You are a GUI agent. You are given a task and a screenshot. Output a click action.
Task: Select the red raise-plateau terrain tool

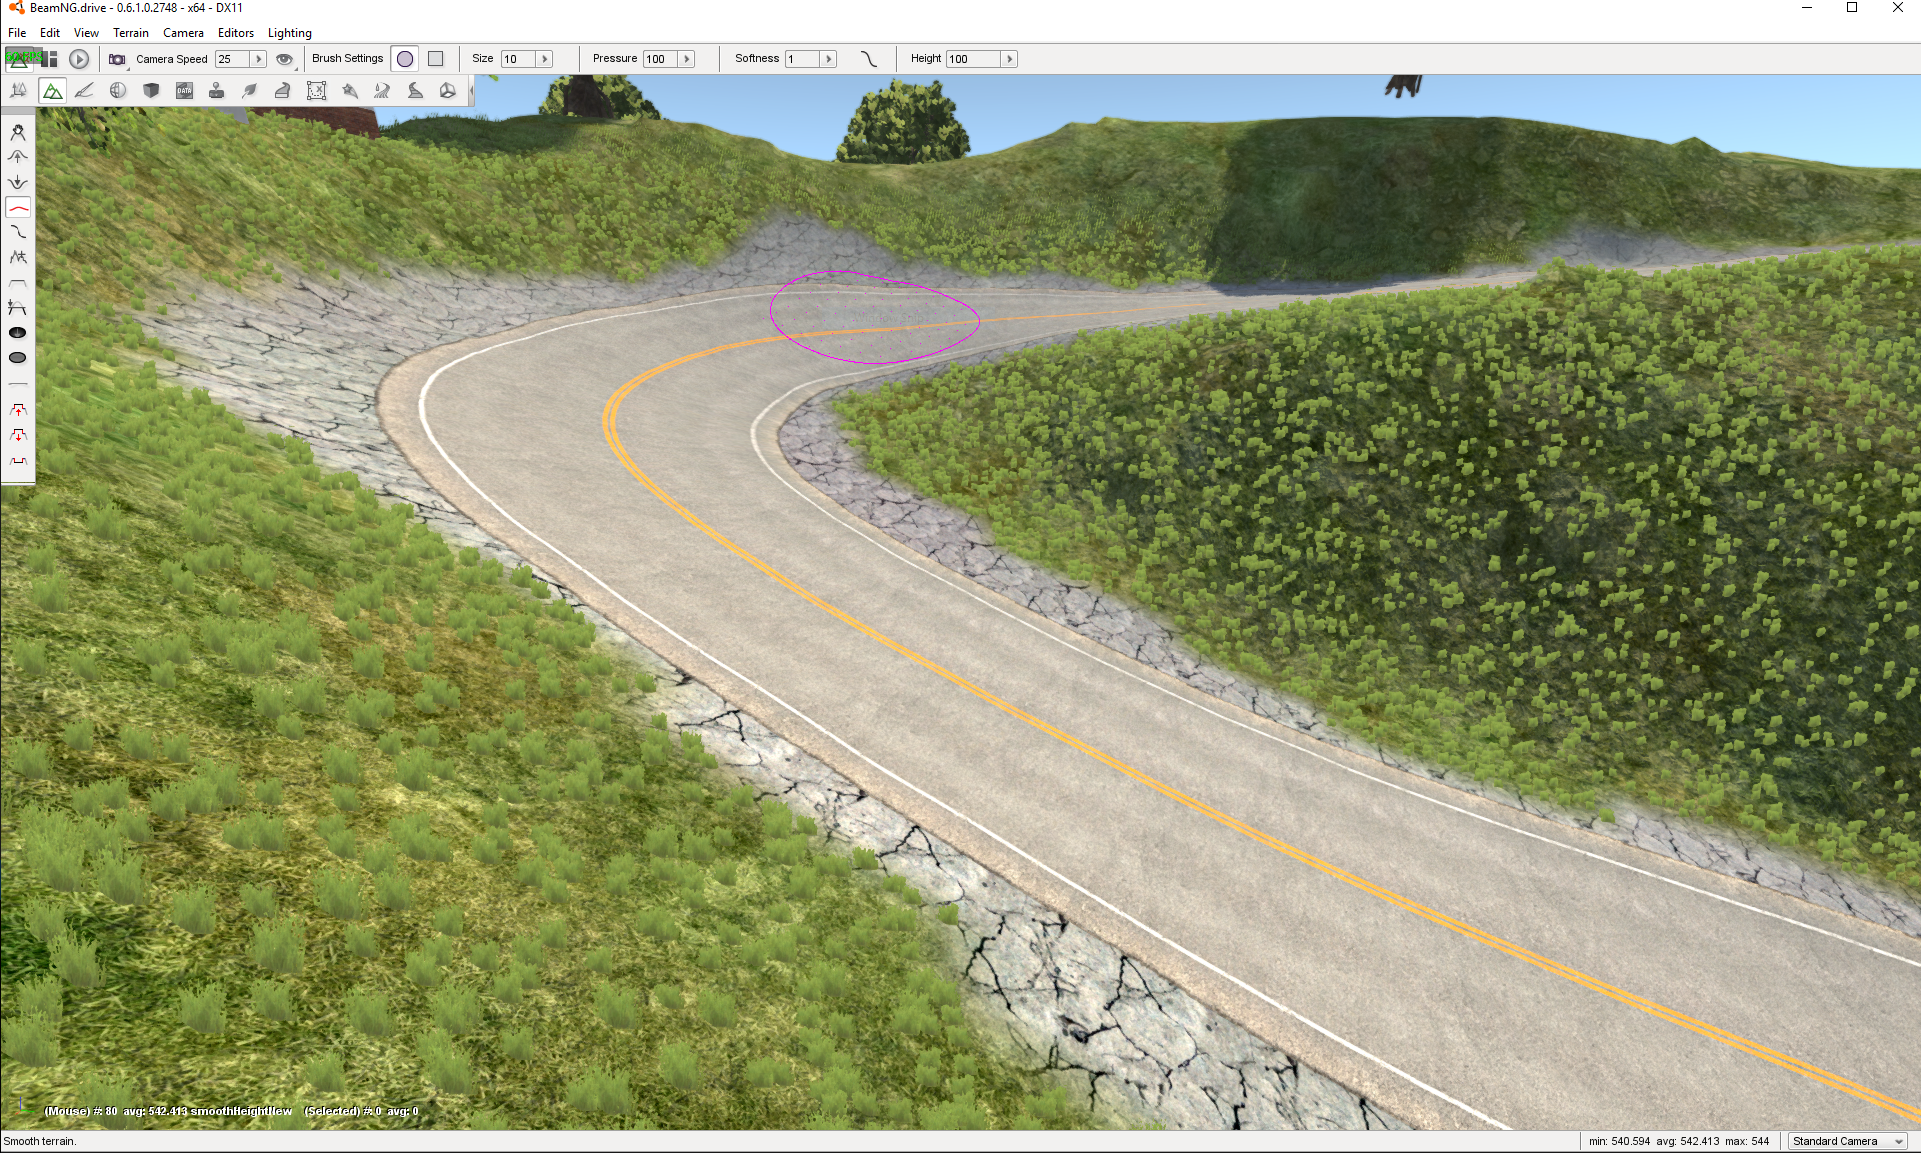(18, 410)
